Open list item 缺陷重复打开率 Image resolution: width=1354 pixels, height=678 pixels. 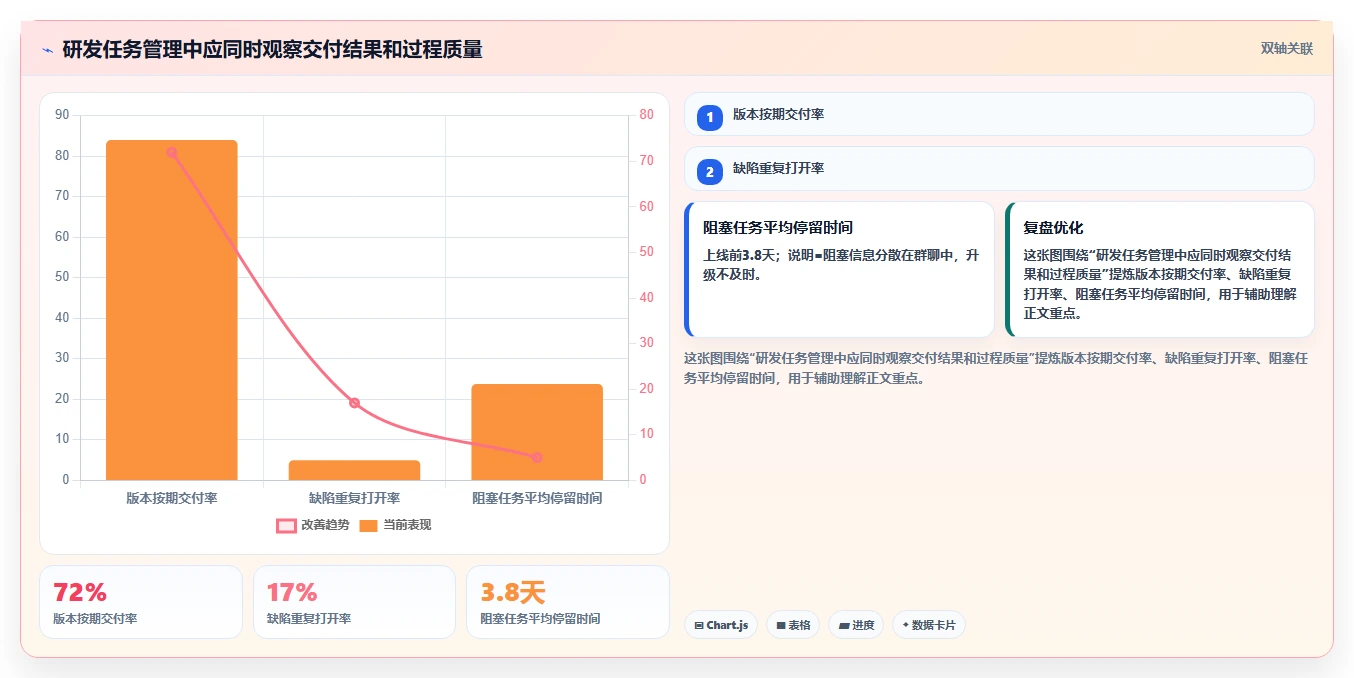tap(999, 168)
